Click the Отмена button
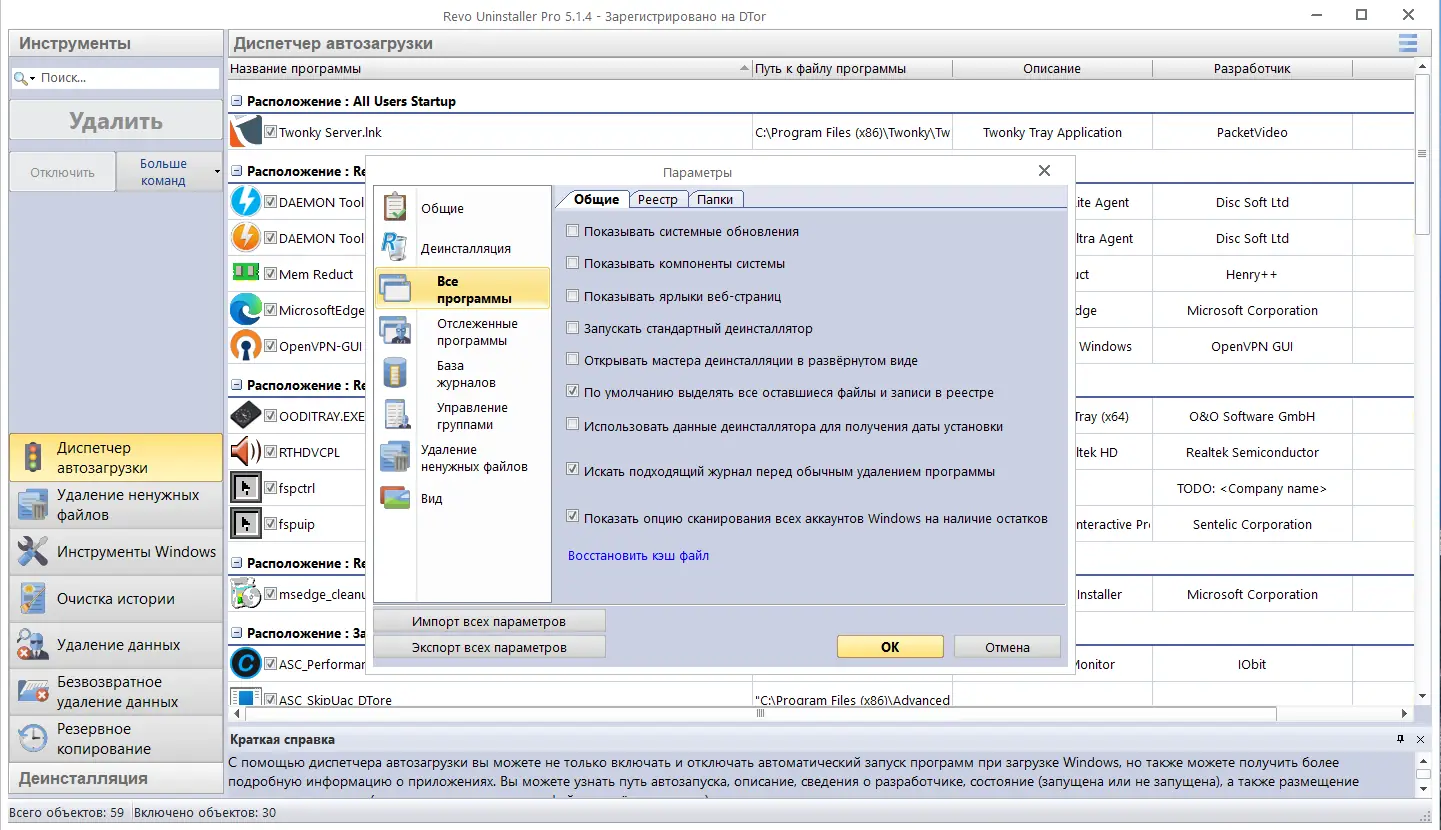1441x830 pixels. click(1007, 647)
